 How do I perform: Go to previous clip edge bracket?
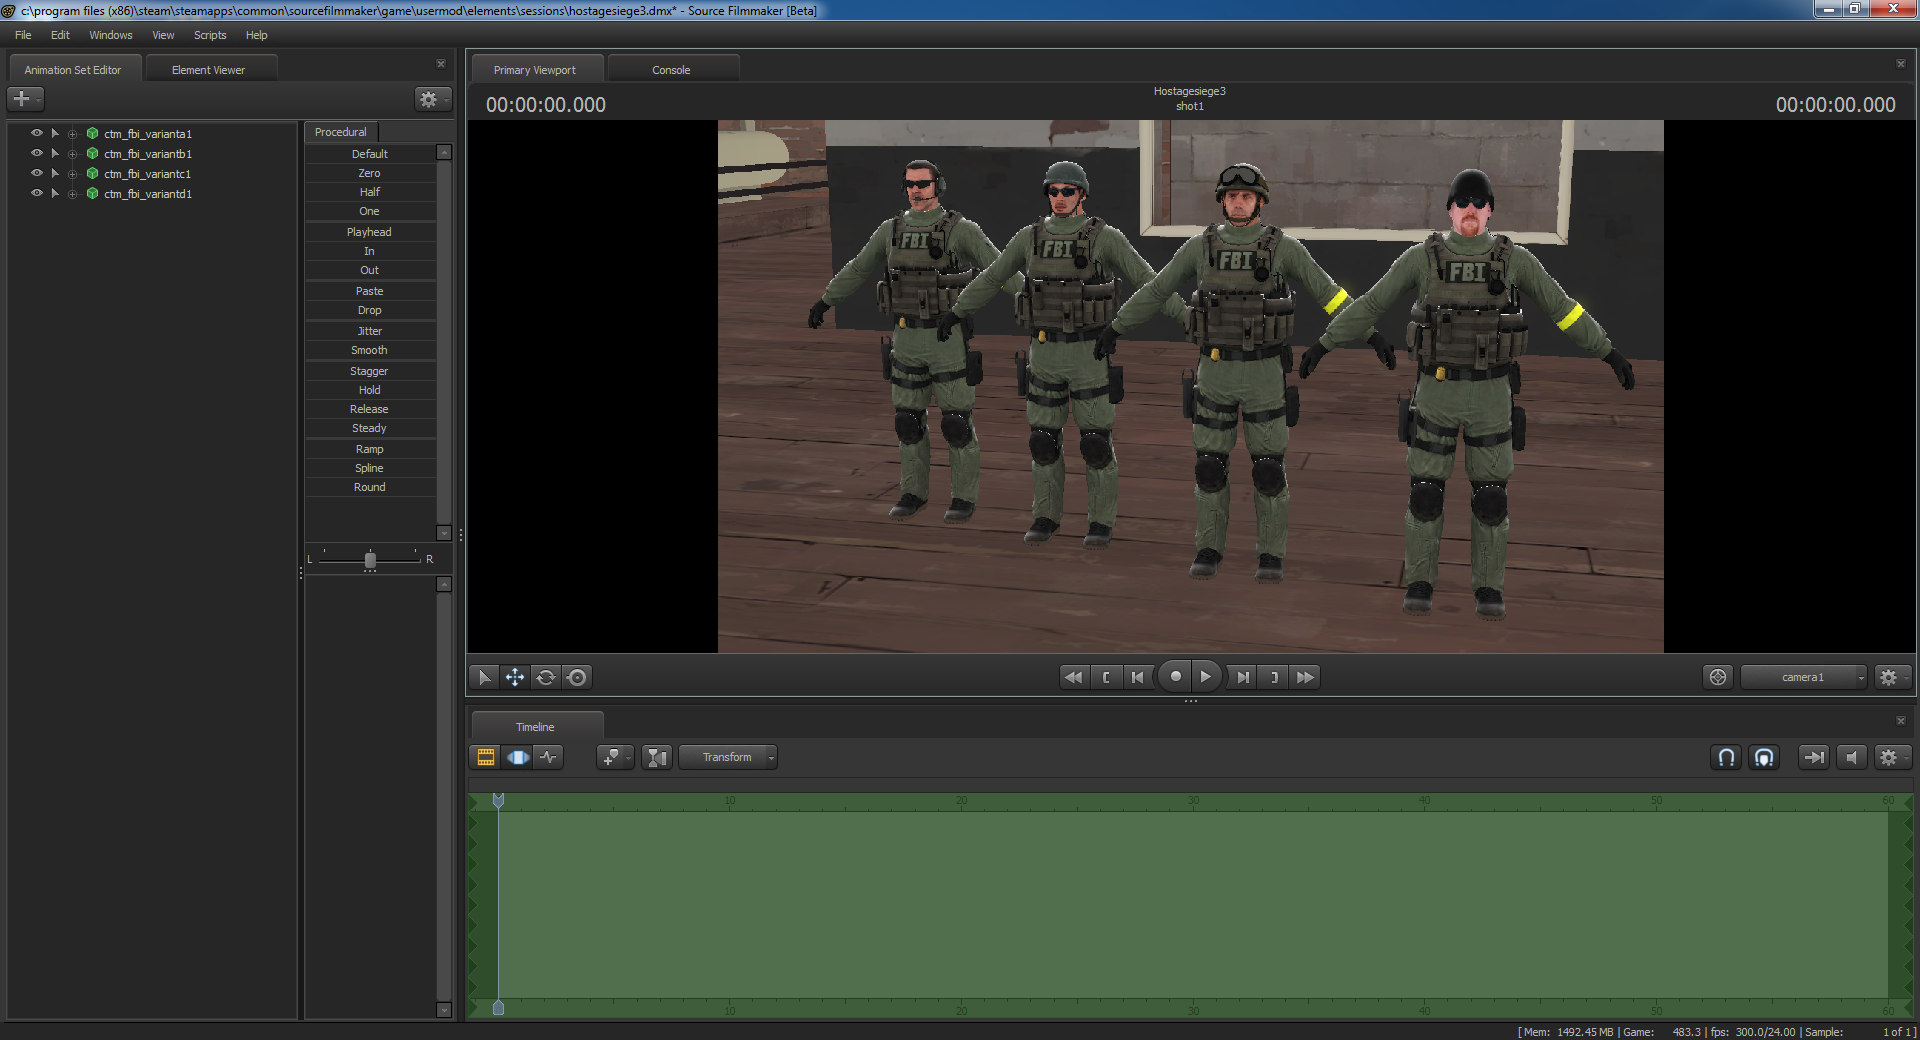1106,677
